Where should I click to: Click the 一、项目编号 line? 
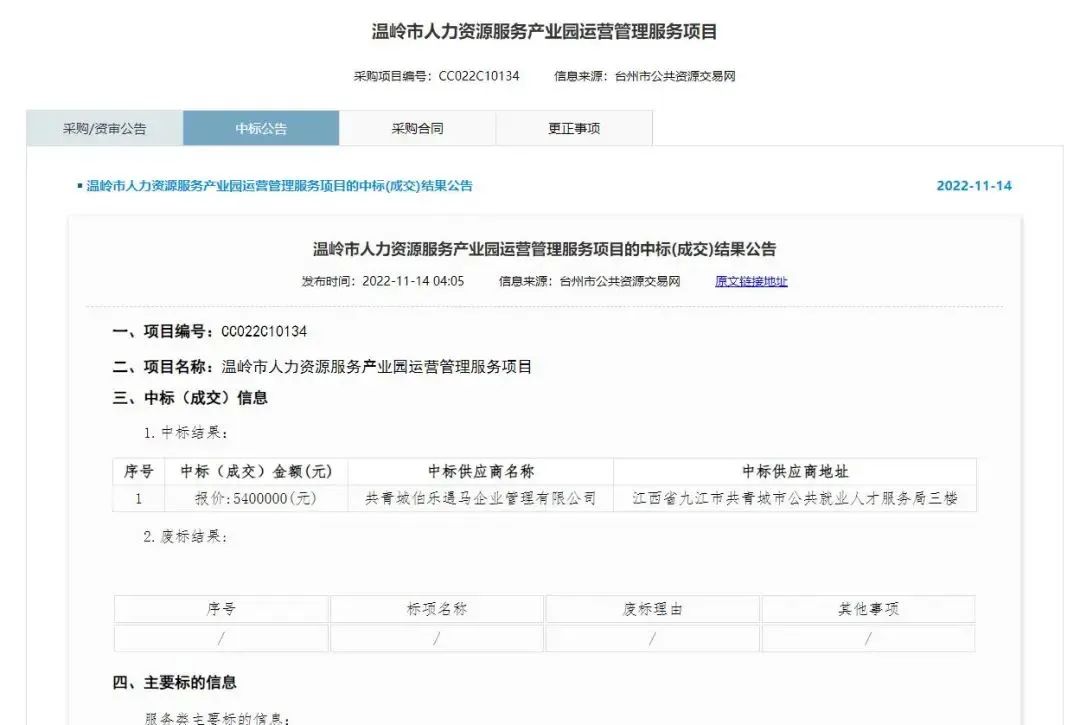(x=209, y=331)
